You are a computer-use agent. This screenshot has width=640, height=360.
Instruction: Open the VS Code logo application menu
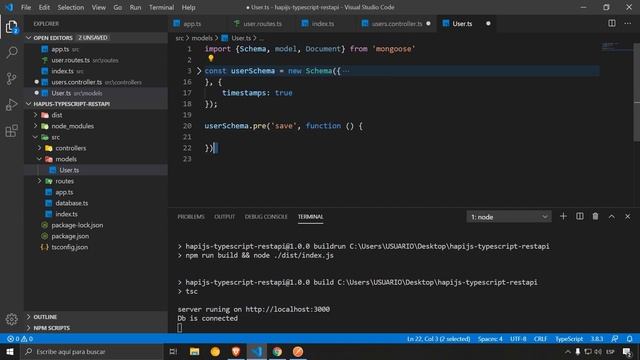[9, 7]
